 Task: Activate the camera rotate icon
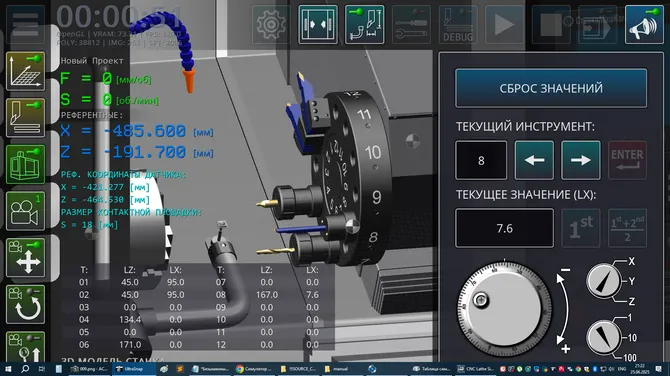click(x=26, y=304)
